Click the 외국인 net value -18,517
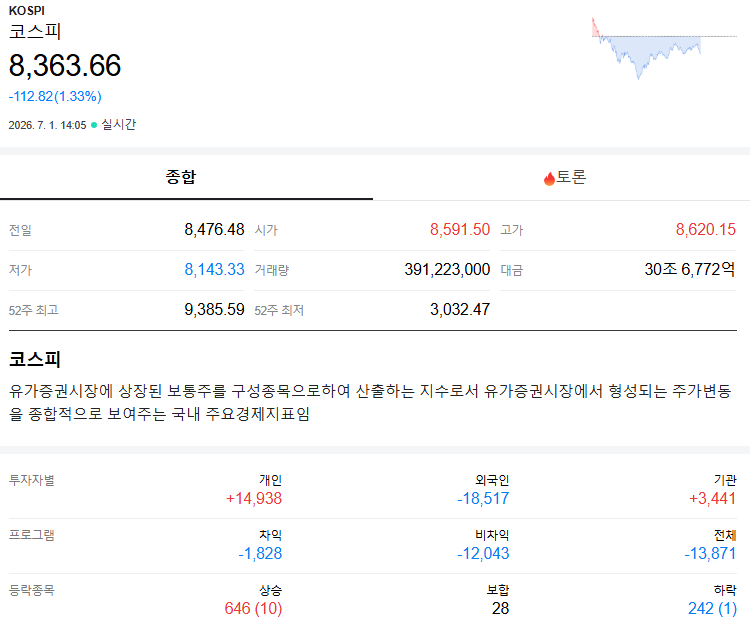Image resolution: width=750 pixels, height=630 pixels. pyautogui.click(x=483, y=498)
